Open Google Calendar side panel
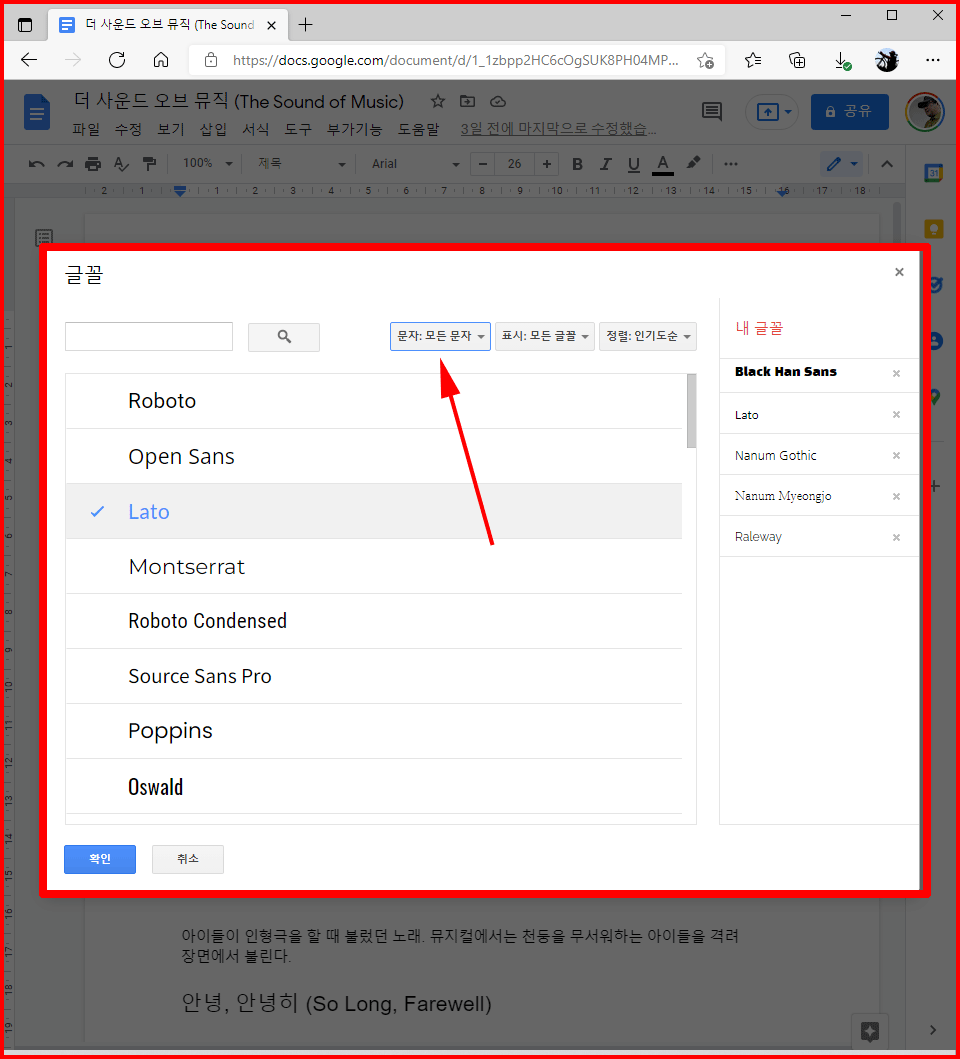Screen dimensions: 960x1059 934,173
